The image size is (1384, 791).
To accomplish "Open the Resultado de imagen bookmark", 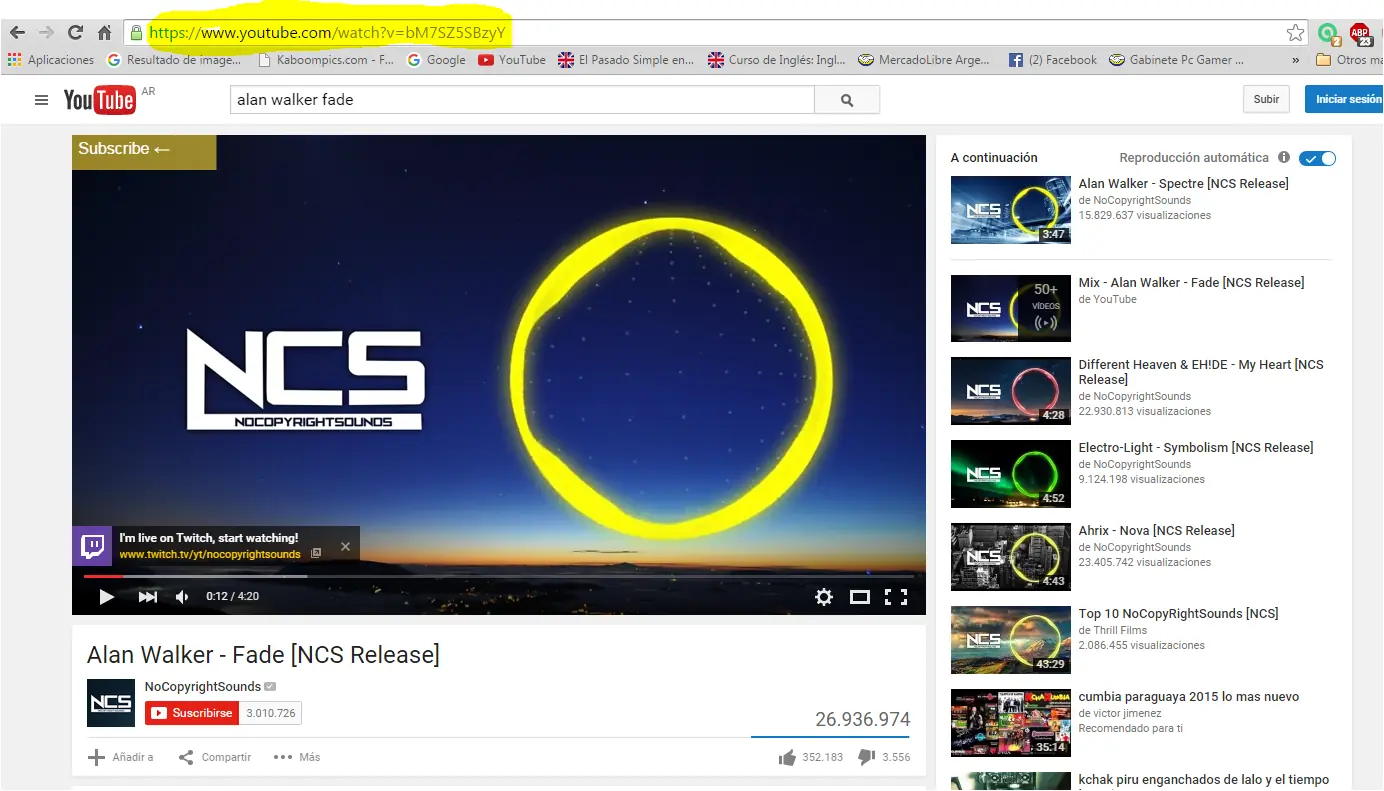I will (x=174, y=60).
